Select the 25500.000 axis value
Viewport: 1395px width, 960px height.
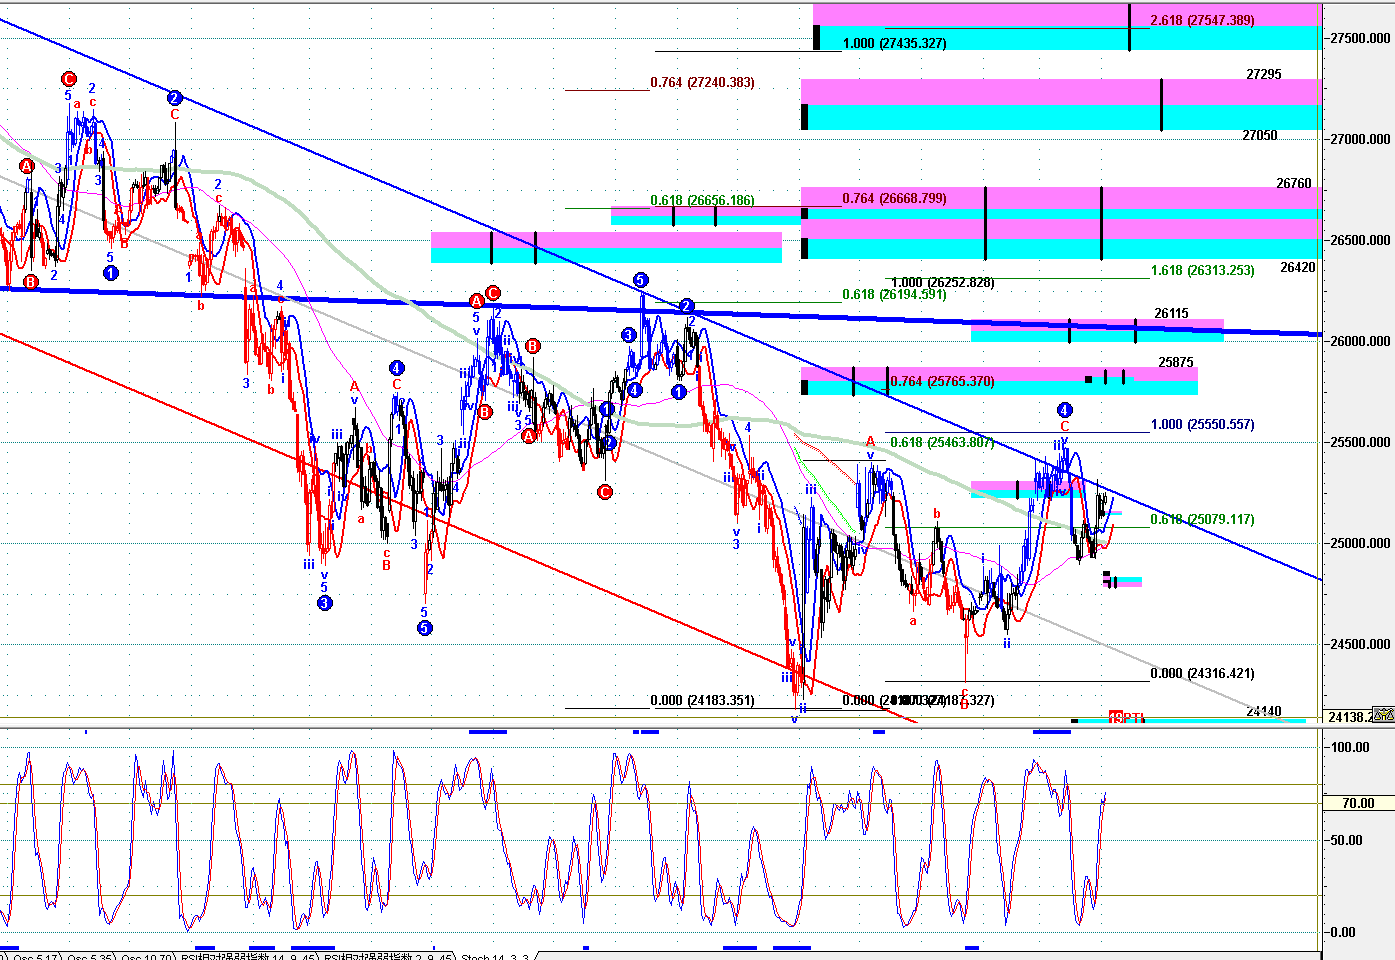(1360, 442)
